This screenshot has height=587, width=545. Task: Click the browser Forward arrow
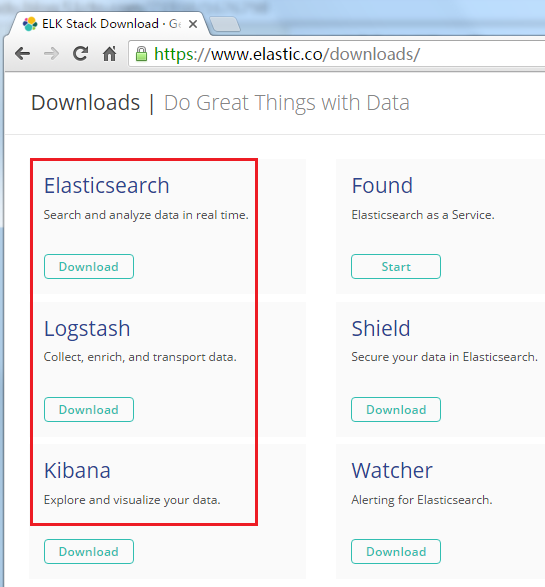51,54
